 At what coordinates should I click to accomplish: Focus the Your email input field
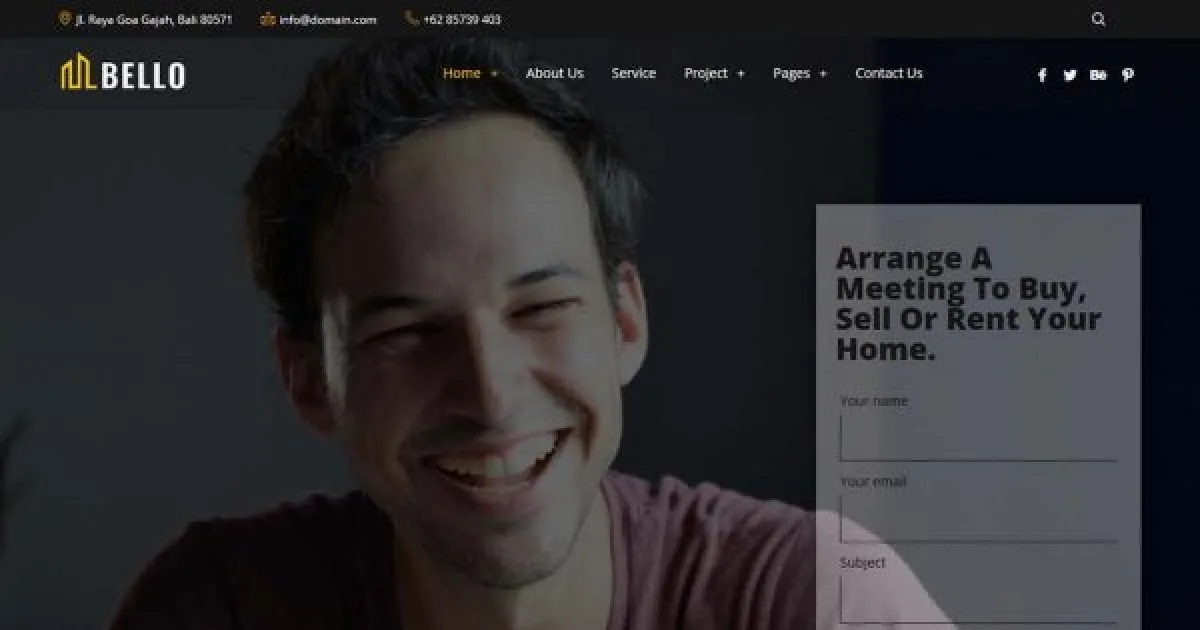[x=978, y=518]
